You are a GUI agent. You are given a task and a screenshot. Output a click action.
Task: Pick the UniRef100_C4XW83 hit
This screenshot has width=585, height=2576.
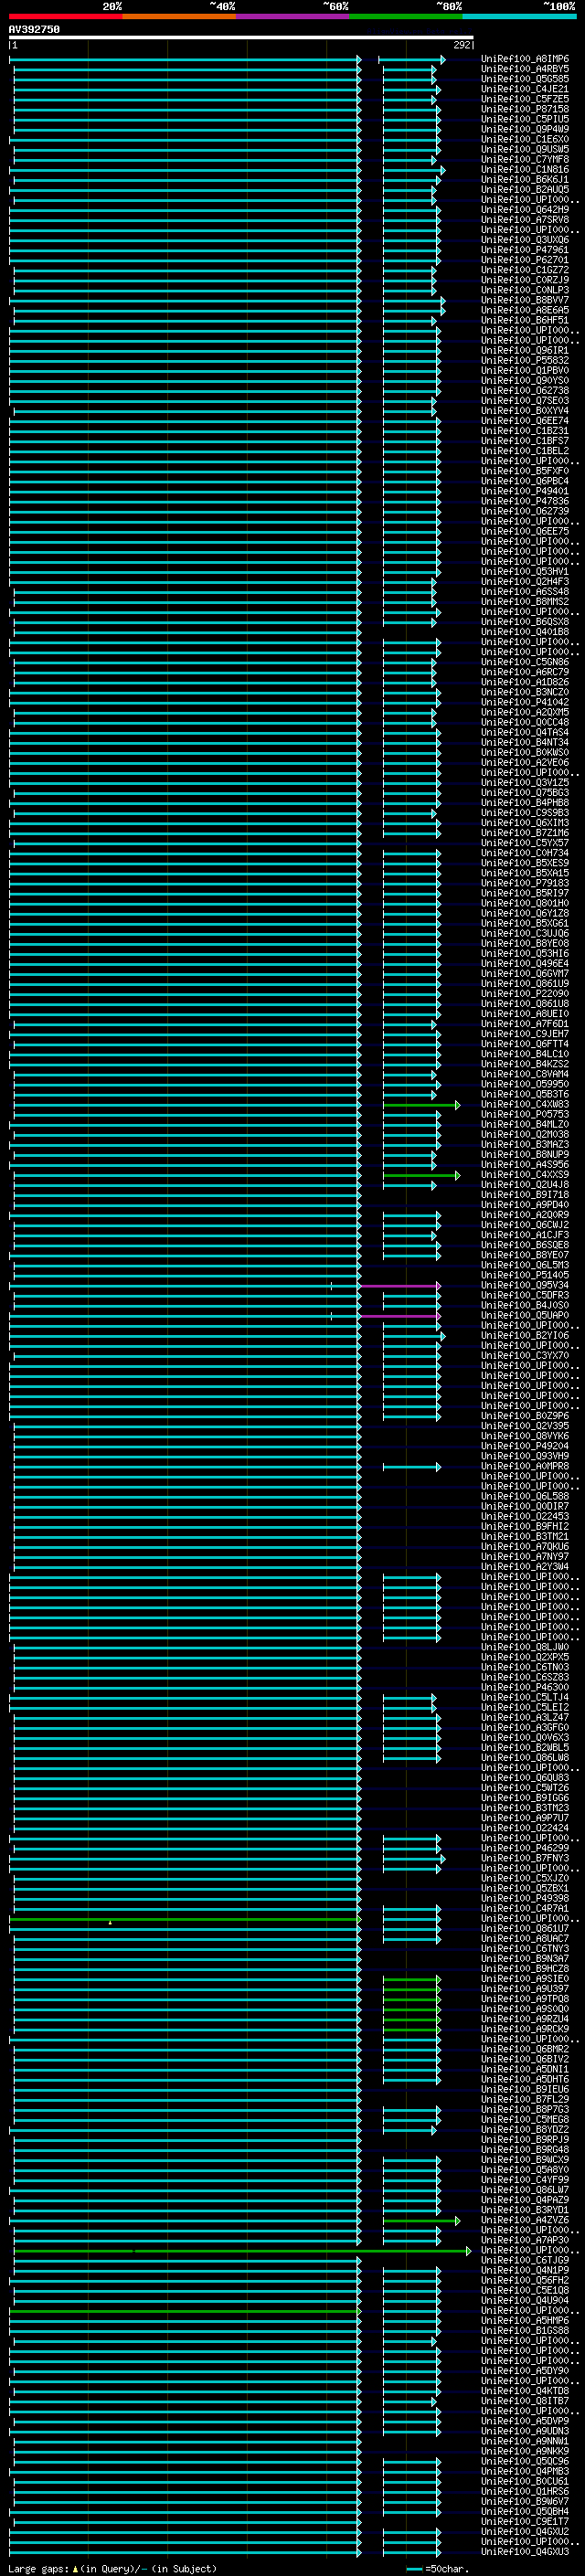(x=525, y=1104)
